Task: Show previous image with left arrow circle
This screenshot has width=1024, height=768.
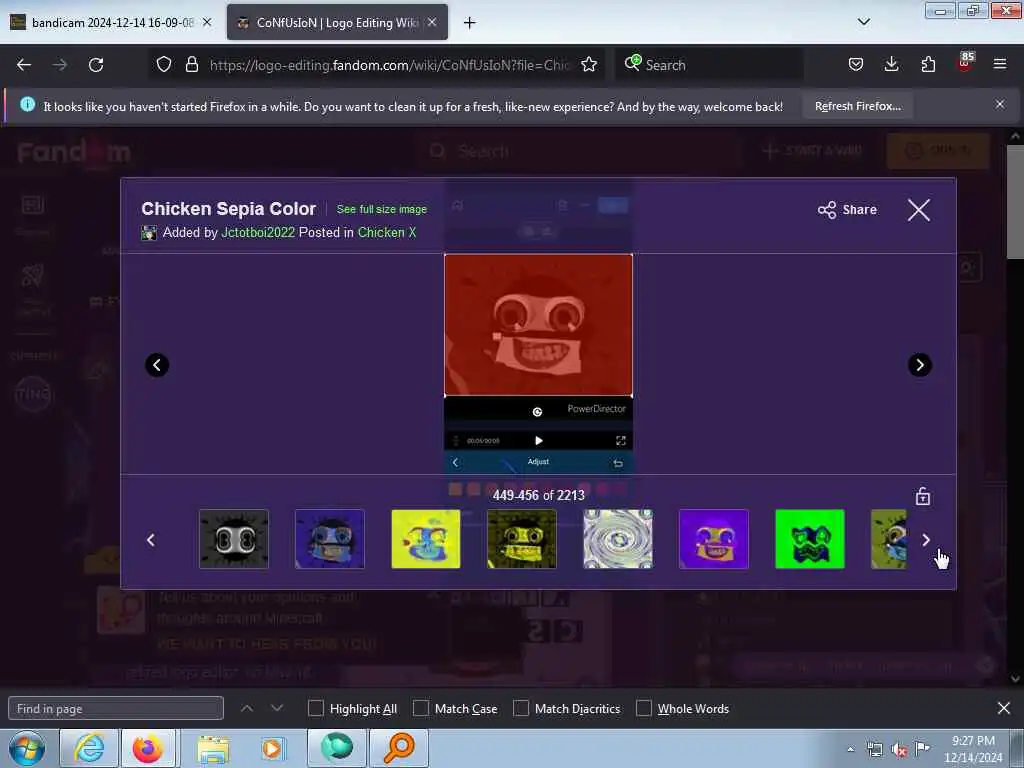Action: (157, 365)
